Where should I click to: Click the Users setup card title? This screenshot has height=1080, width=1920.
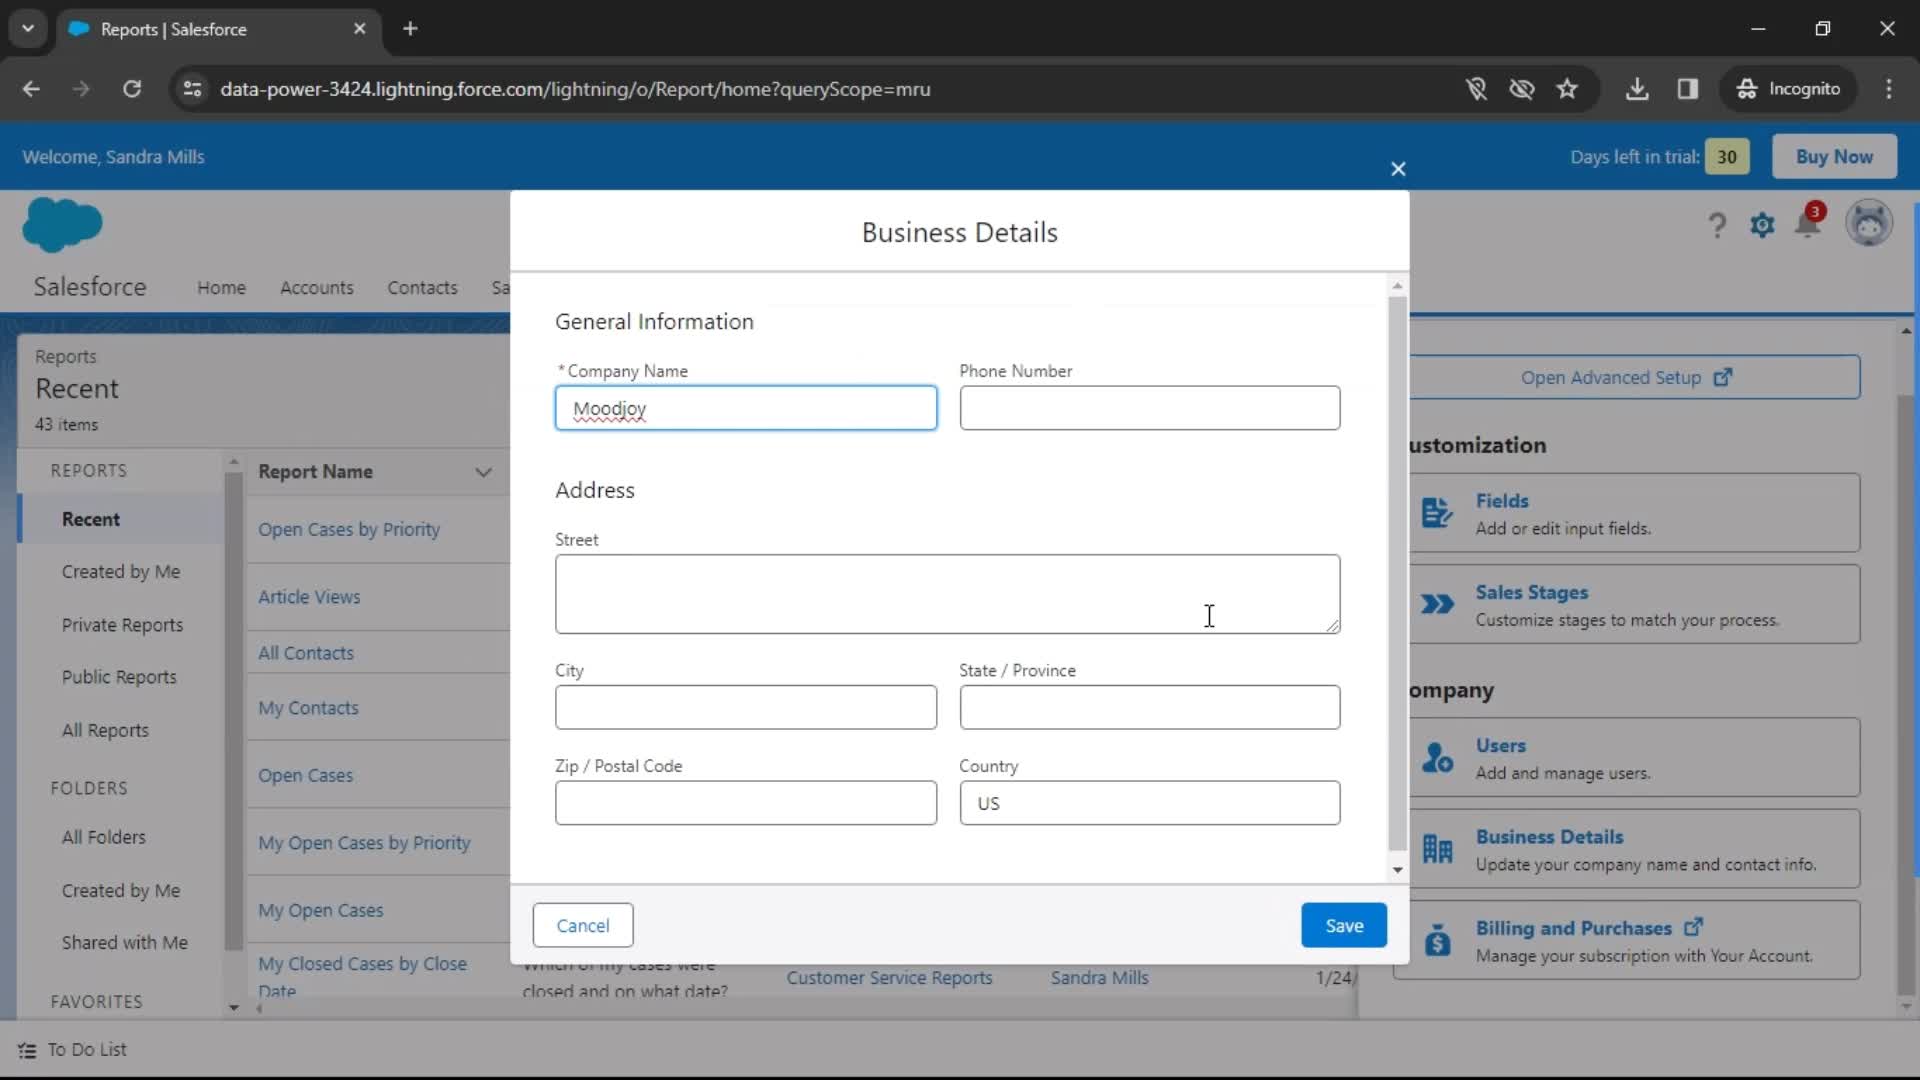(x=1500, y=746)
